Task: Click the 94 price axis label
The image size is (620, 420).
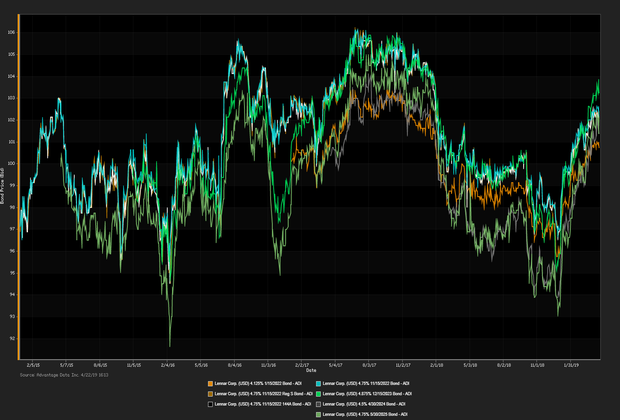Action: (x=12, y=295)
